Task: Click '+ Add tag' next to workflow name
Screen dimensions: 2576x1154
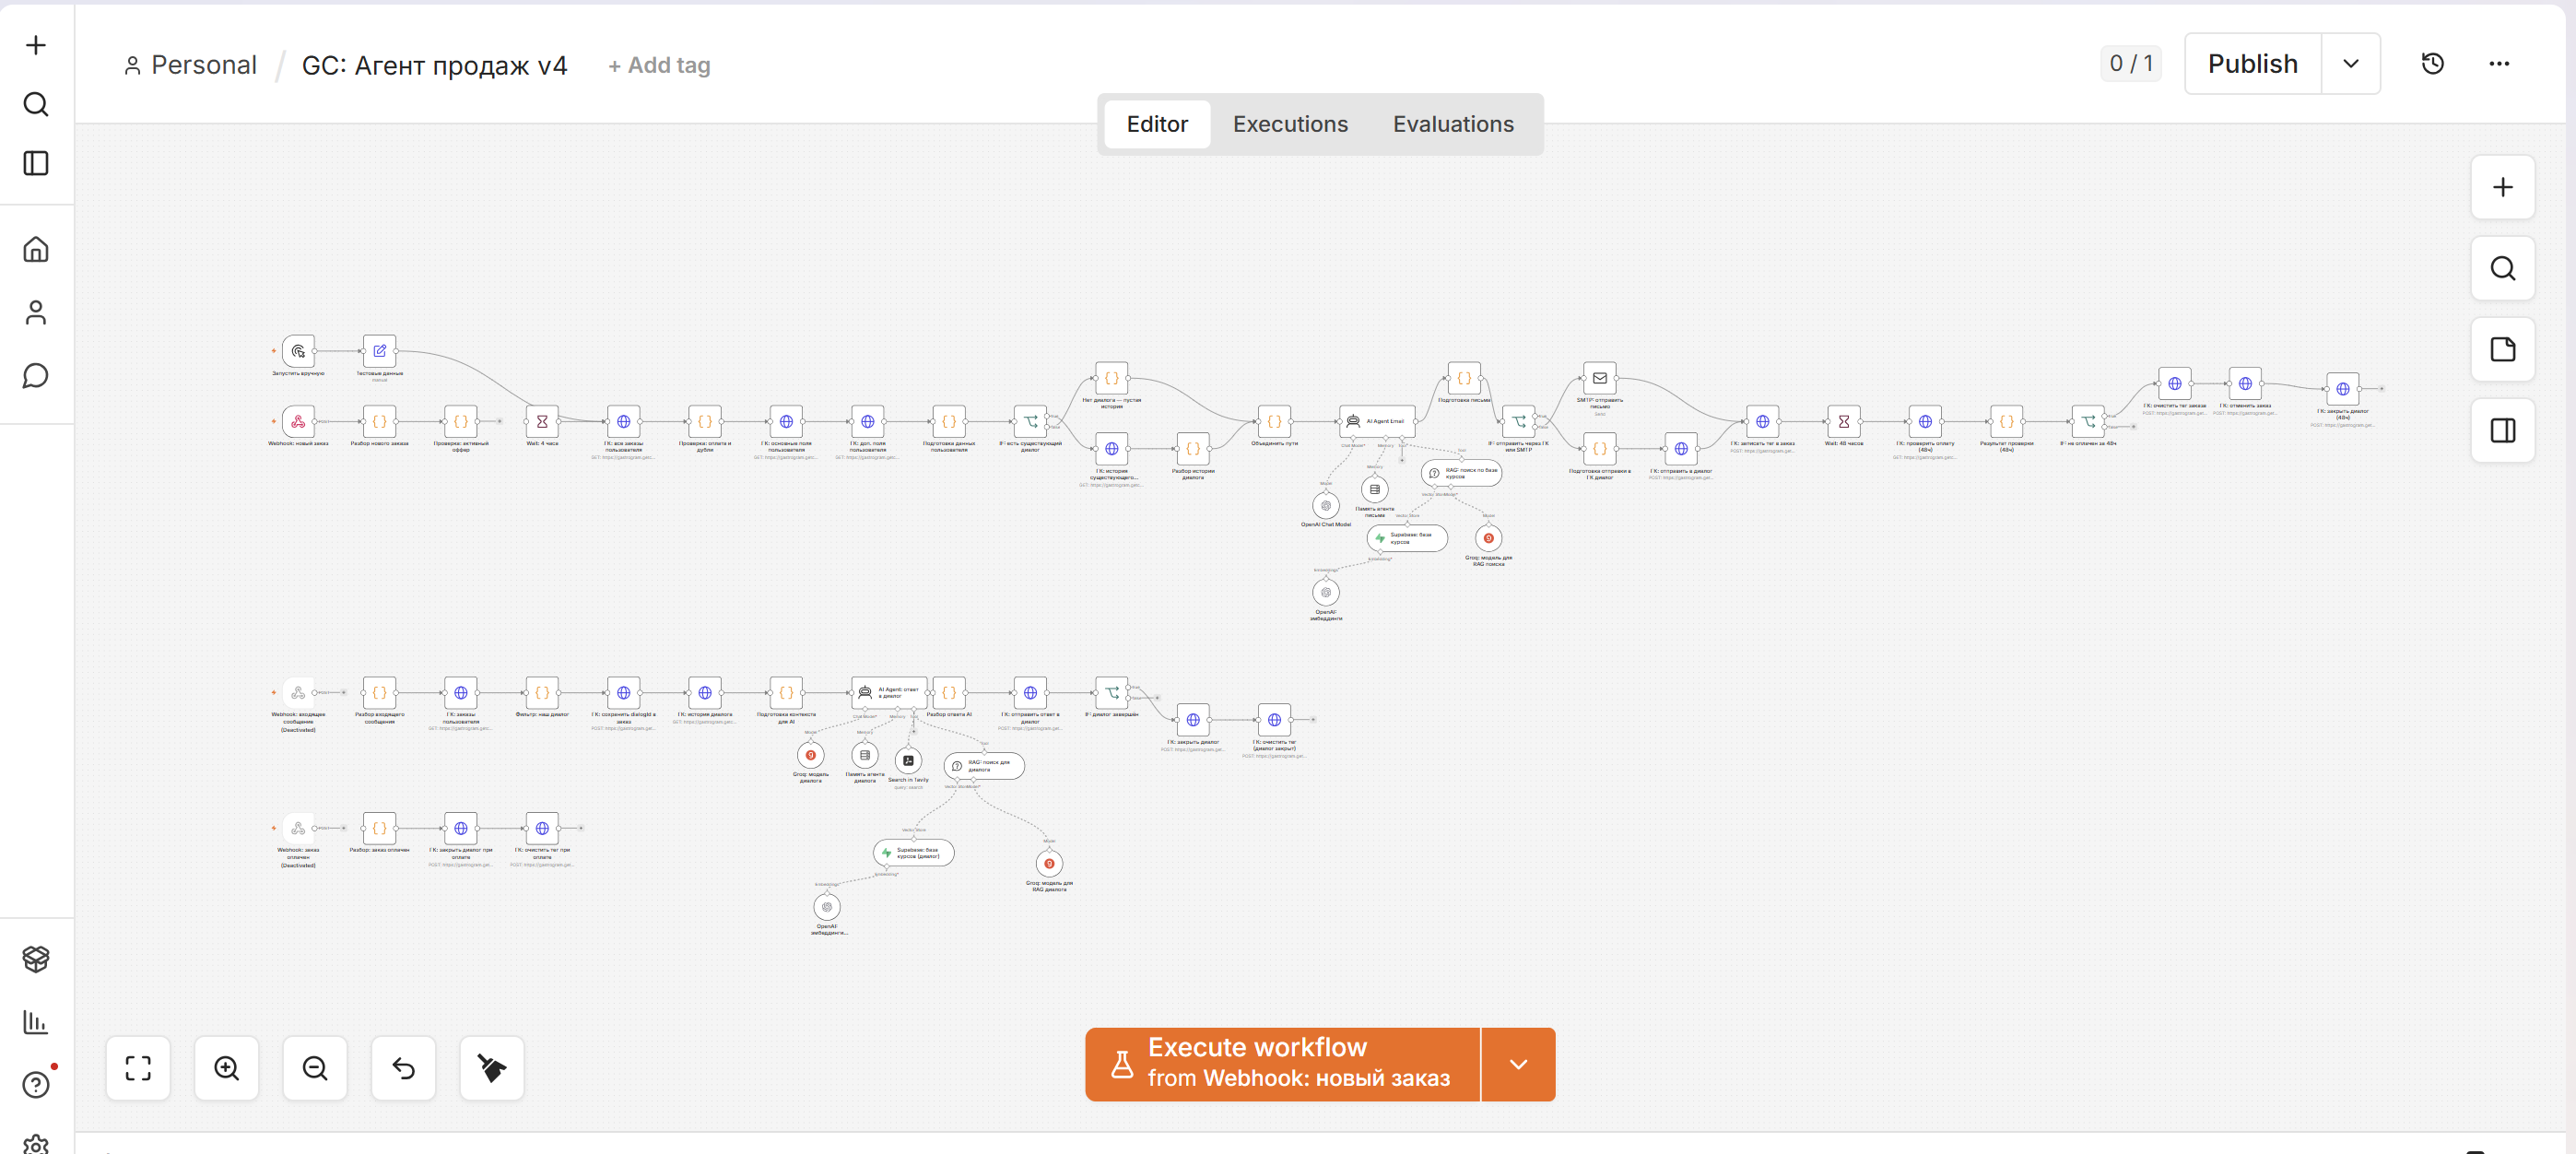Action: tap(659, 65)
